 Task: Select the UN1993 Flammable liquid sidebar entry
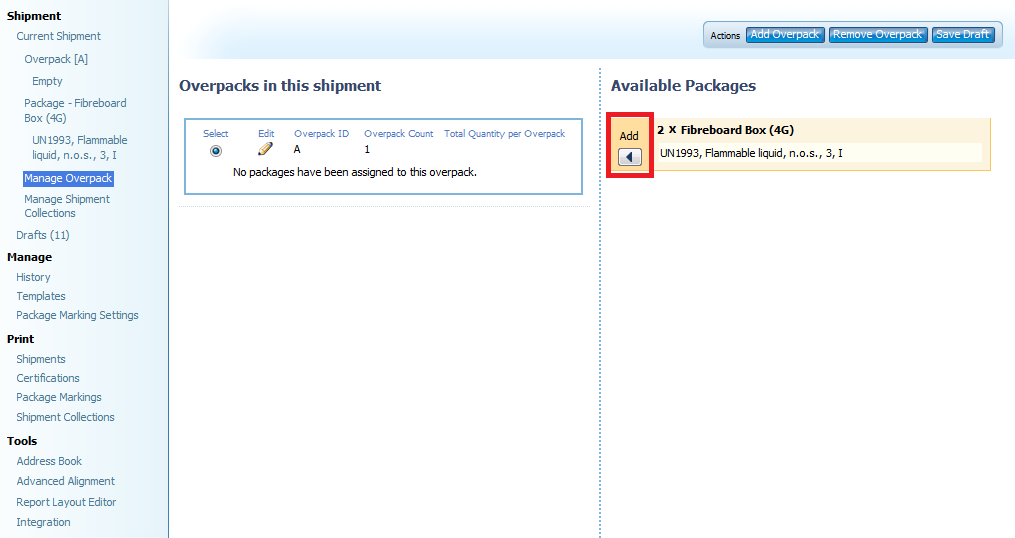coord(79,147)
